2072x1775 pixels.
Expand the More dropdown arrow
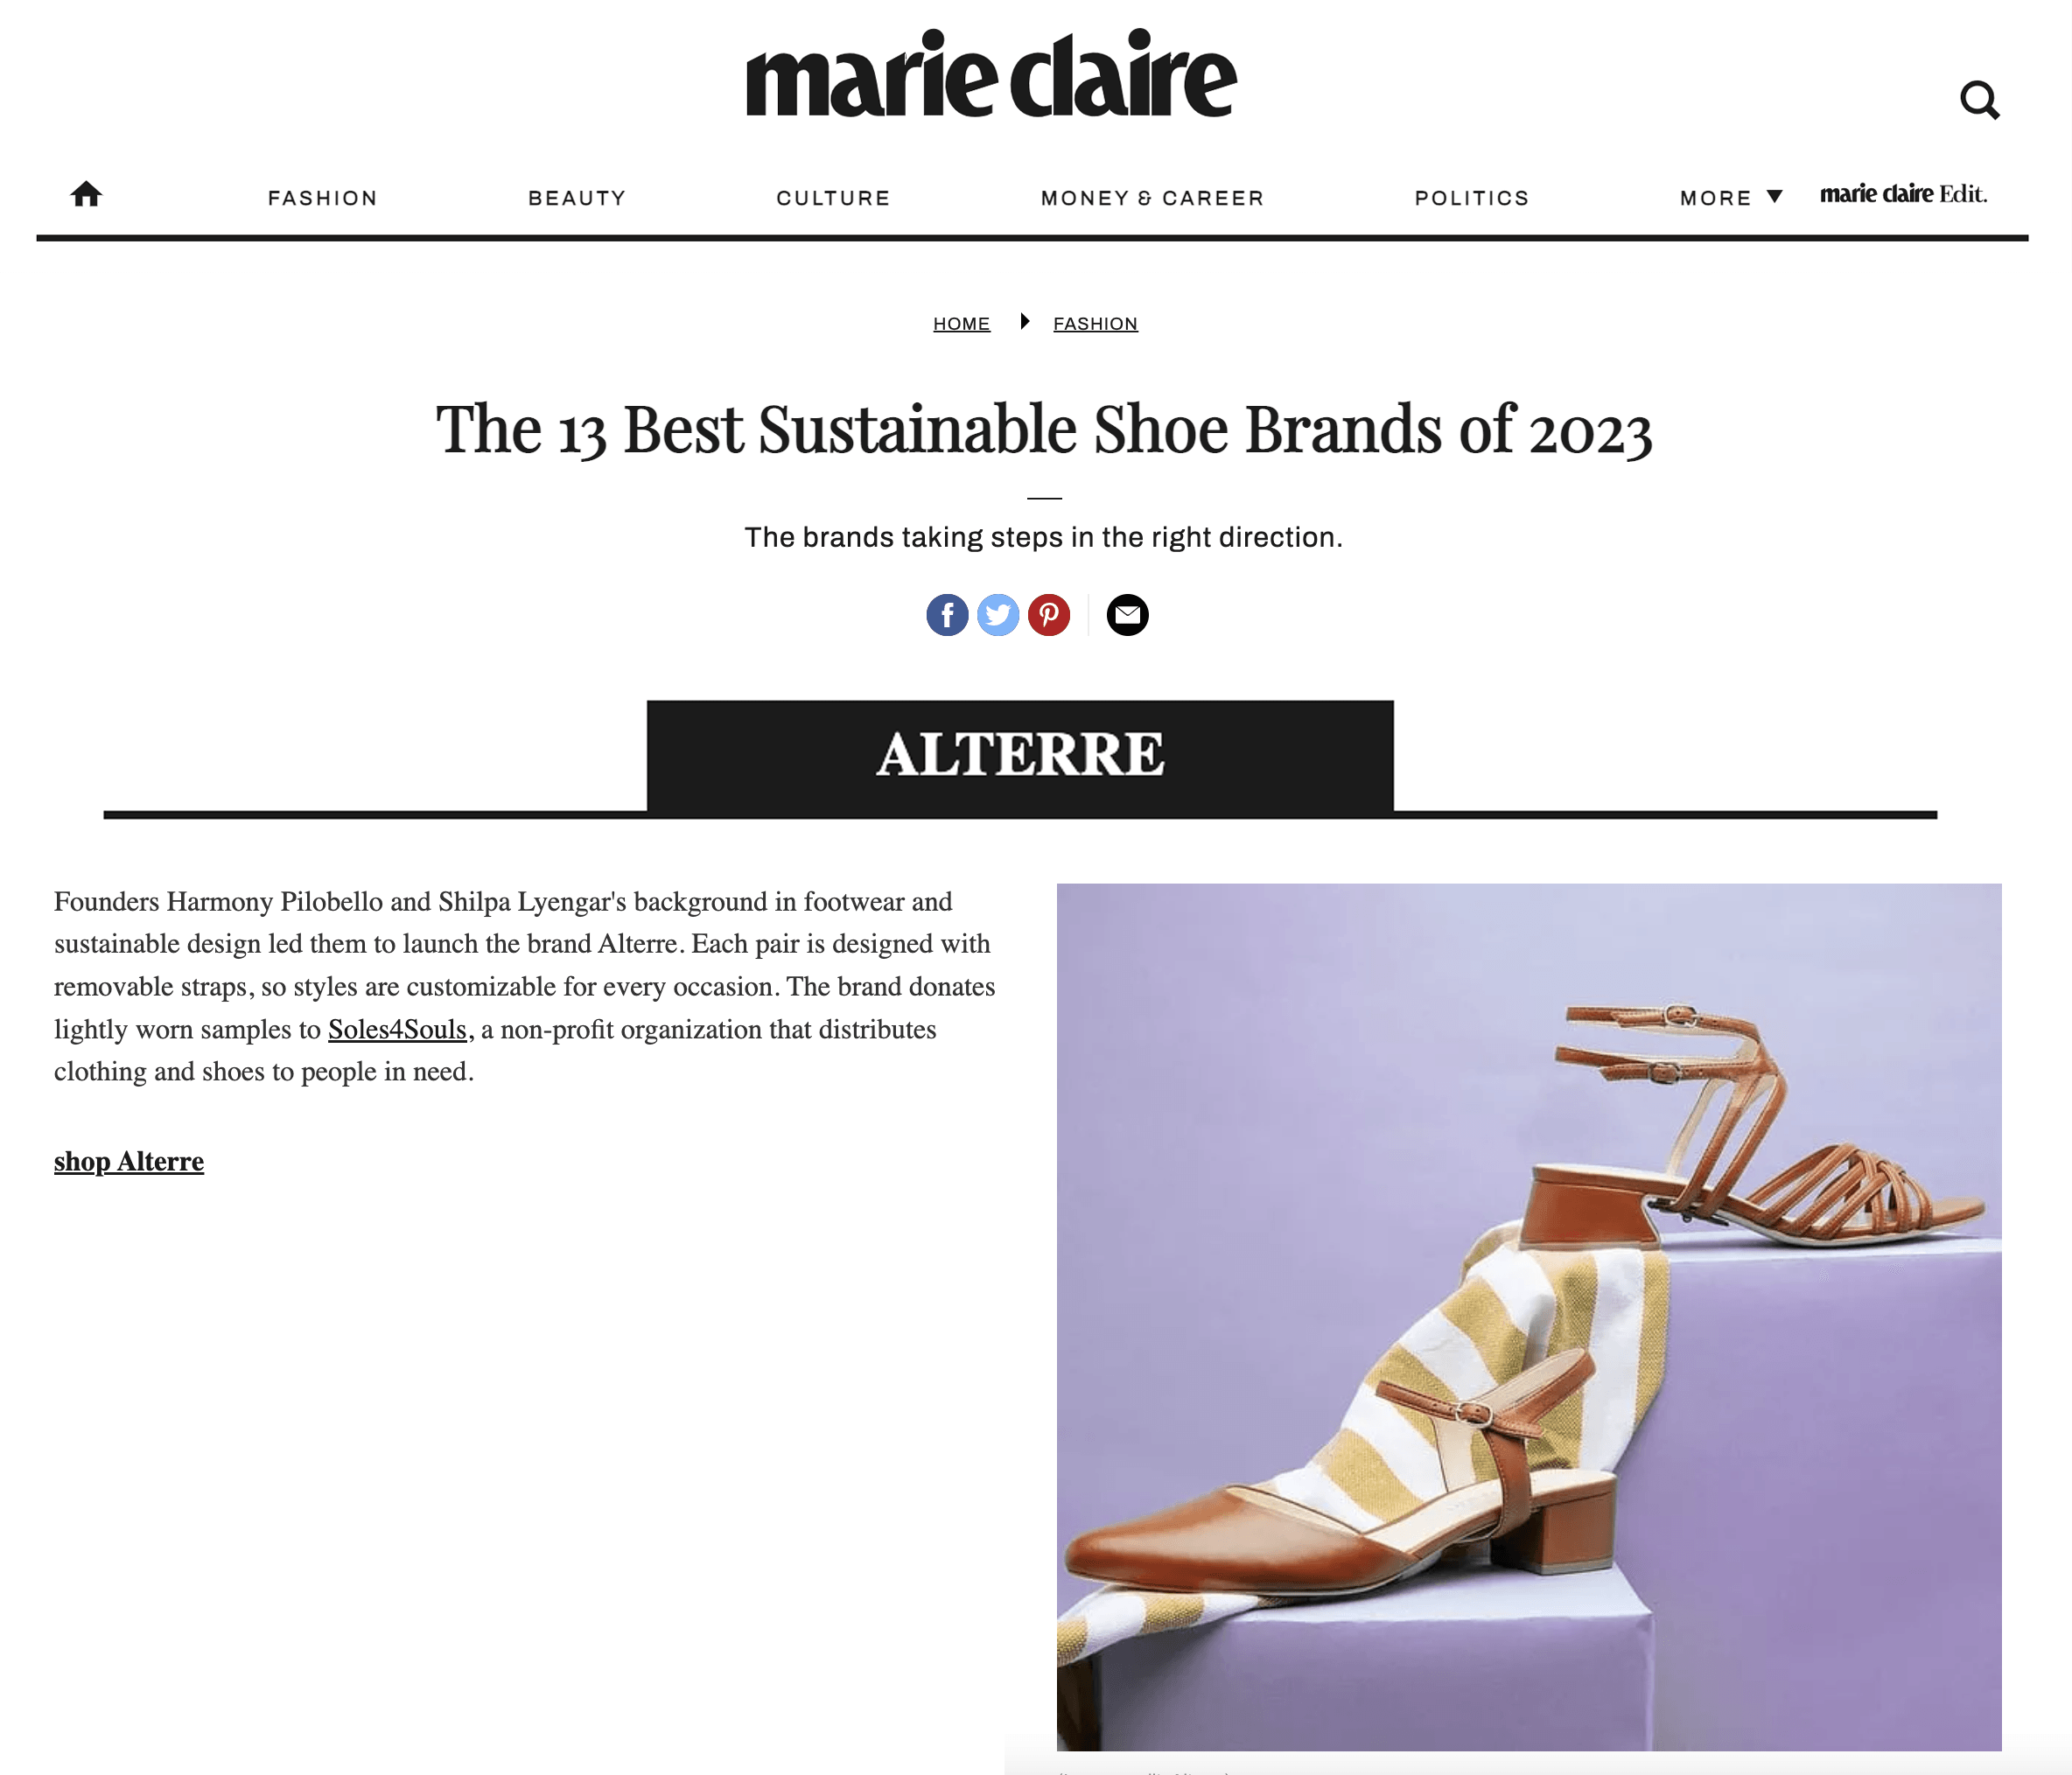click(x=1775, y=197)
